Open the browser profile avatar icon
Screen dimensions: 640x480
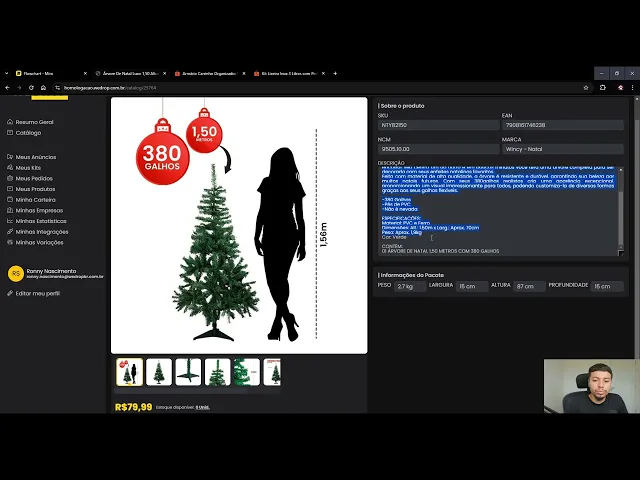[620, 87]
